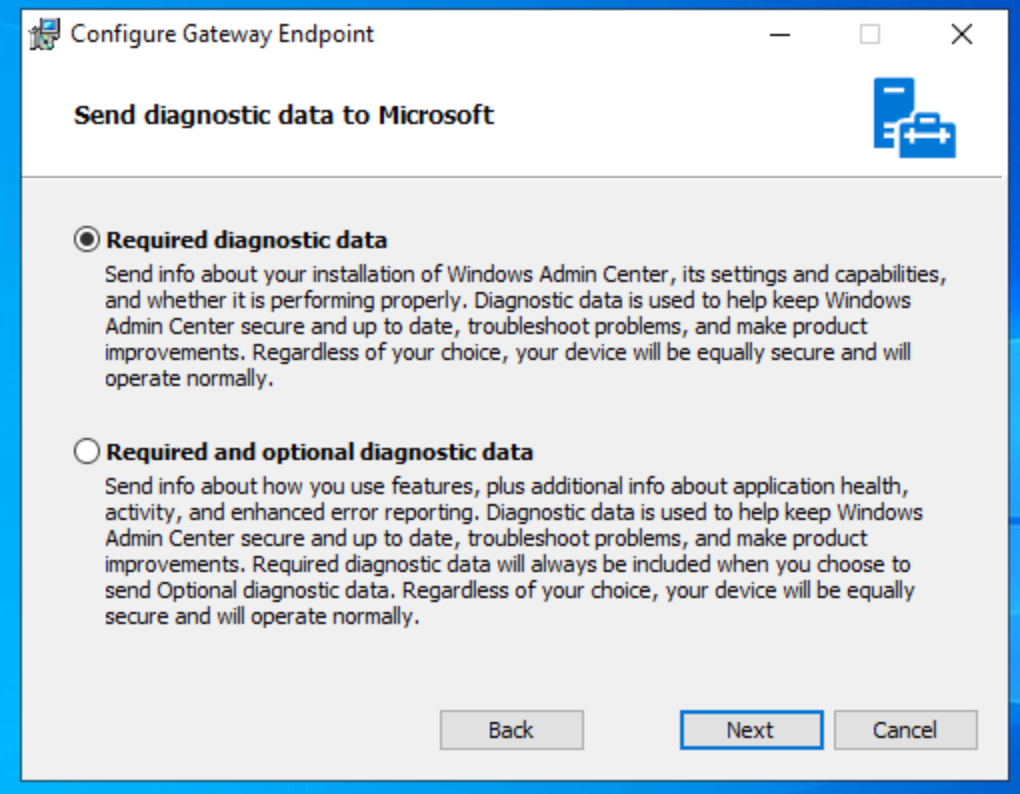Click the bold "Required diagnostic data" label
Screen dimensions: 1020x794
coord(246,240)
